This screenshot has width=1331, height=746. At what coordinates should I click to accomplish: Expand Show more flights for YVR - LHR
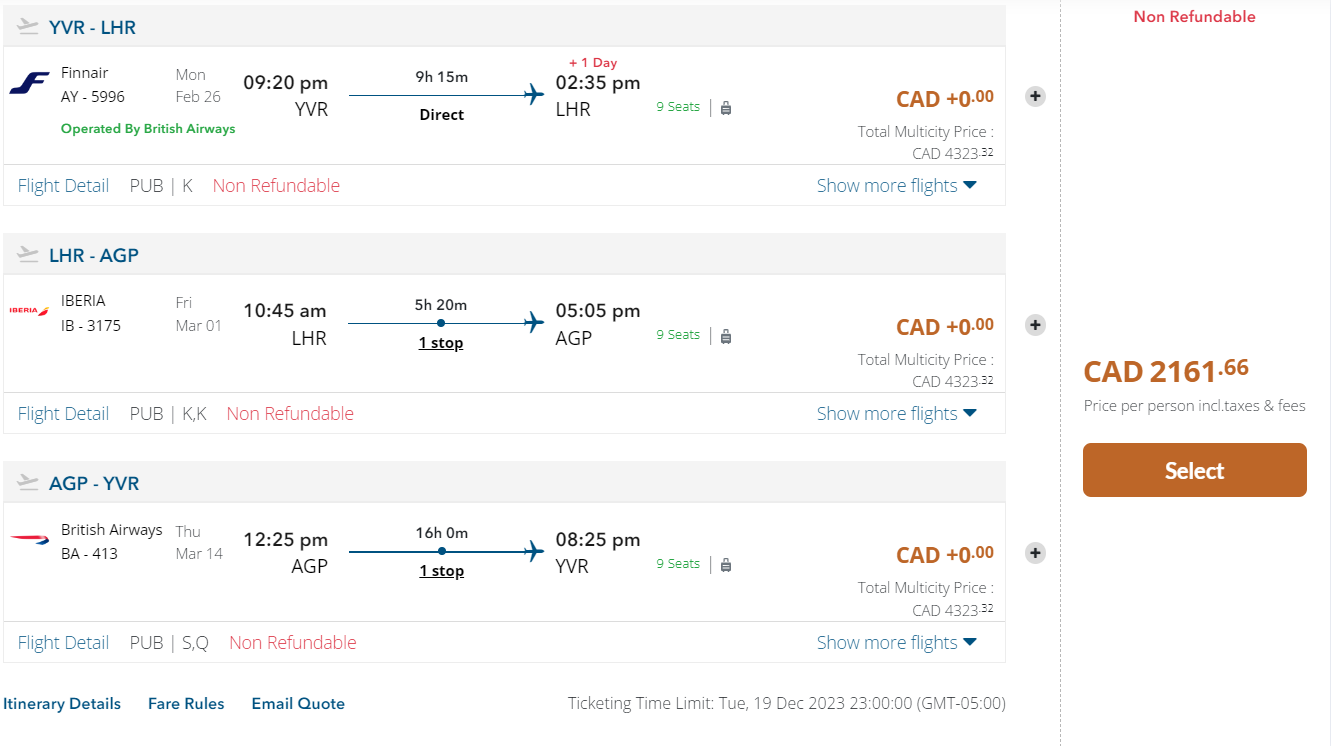point(896,186)
